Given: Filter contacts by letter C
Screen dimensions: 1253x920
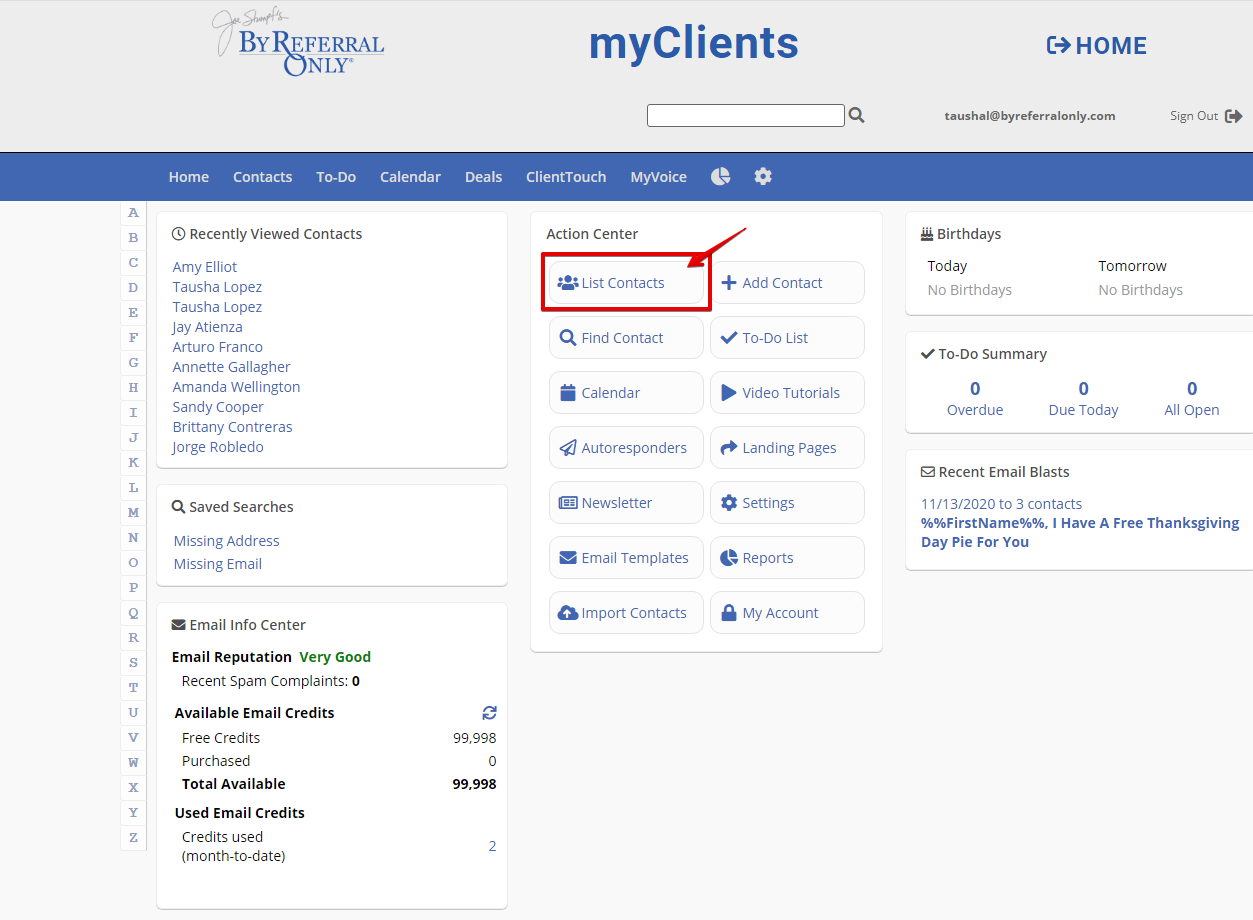Looking at the screenshot, I should click(133, 263).
